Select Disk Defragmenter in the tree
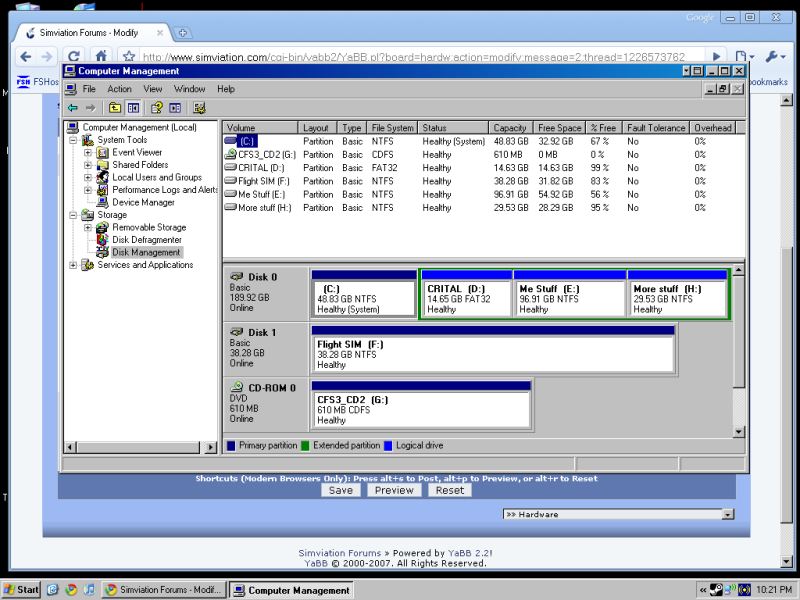800x600 pixels. point(146,240)
